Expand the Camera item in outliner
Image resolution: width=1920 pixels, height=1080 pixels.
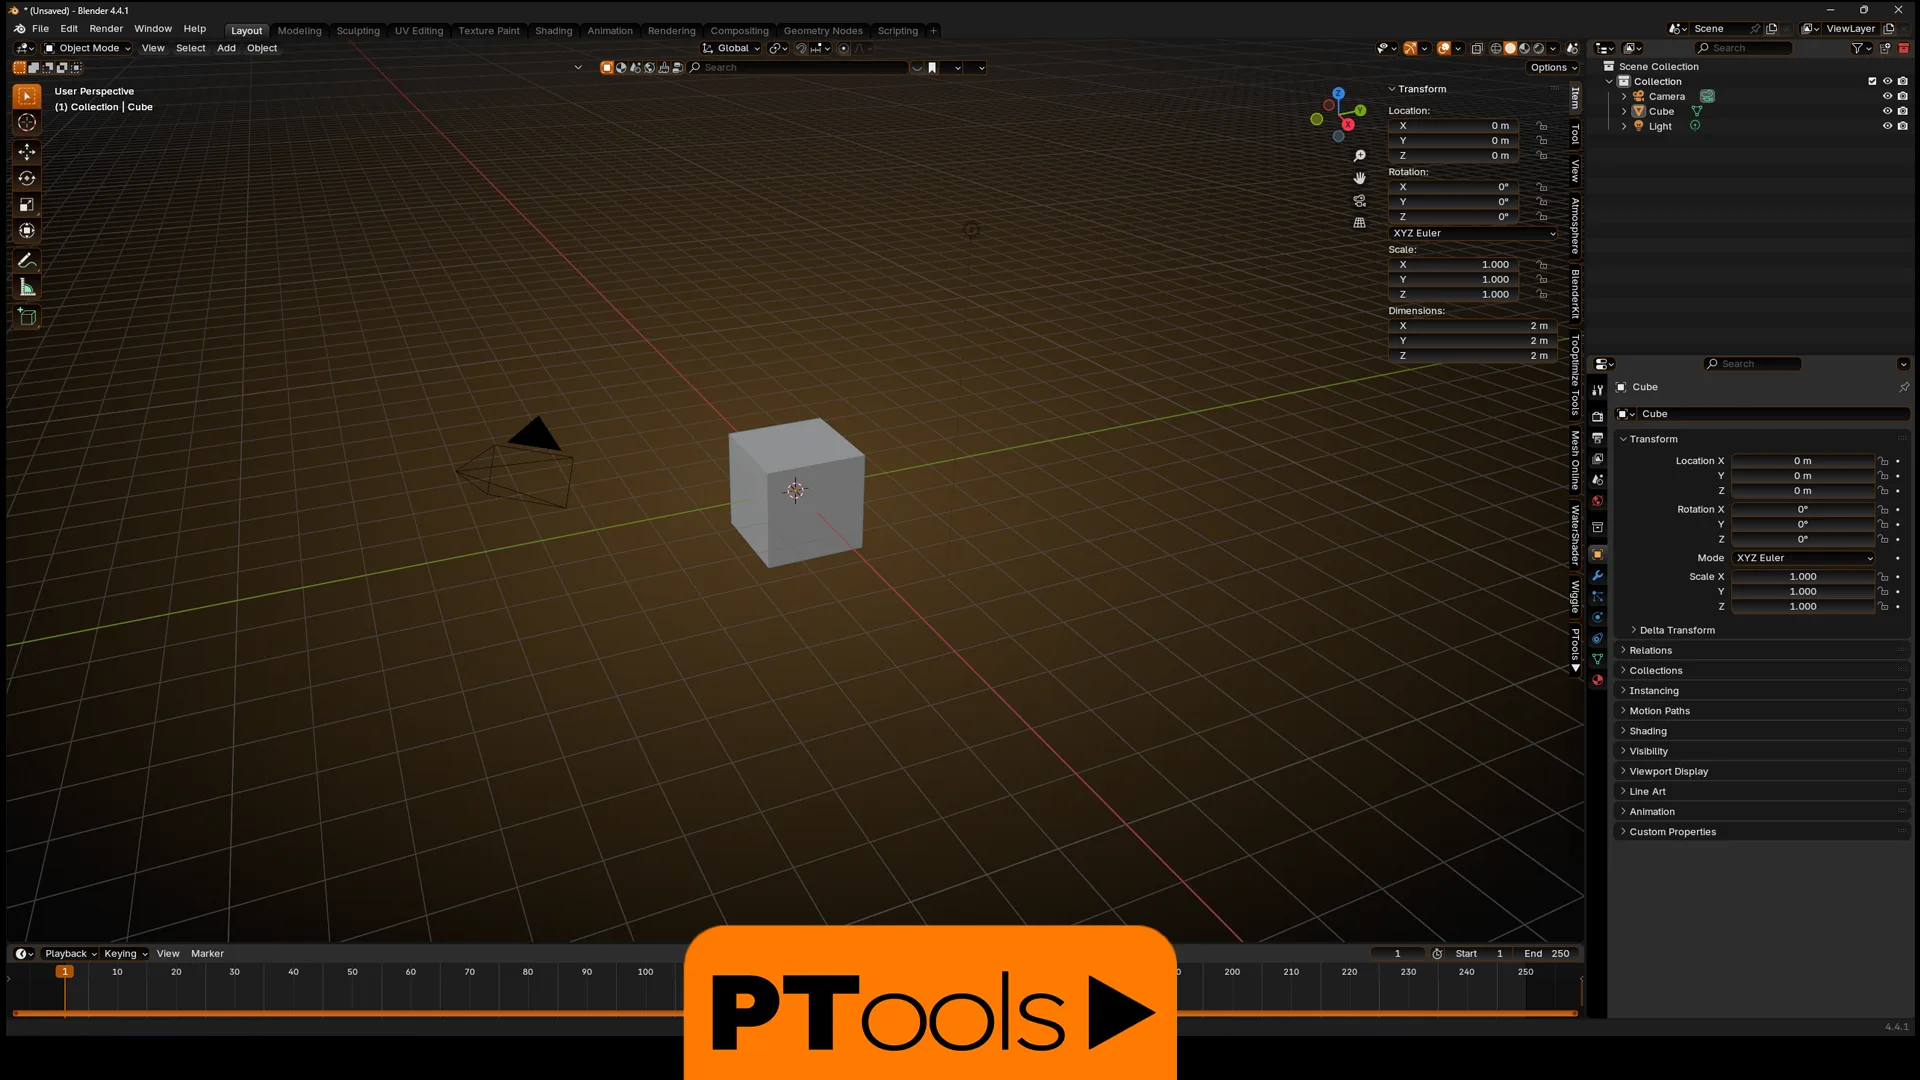point(1623,97)
